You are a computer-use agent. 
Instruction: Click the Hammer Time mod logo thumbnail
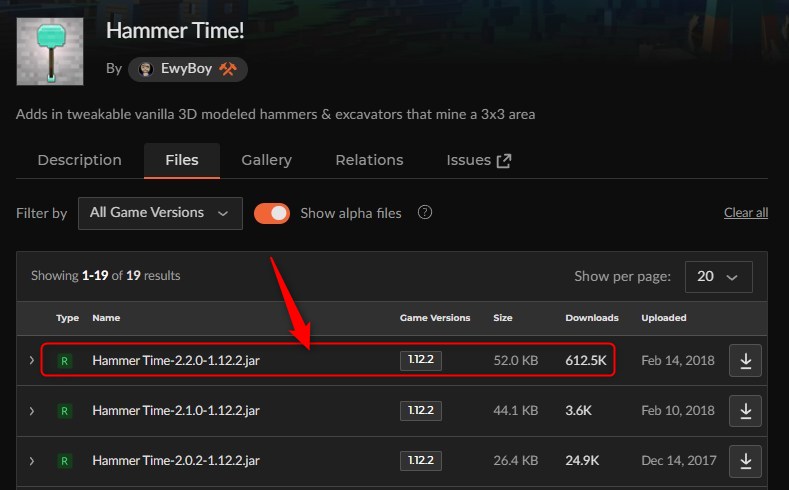tap(50, 51)
